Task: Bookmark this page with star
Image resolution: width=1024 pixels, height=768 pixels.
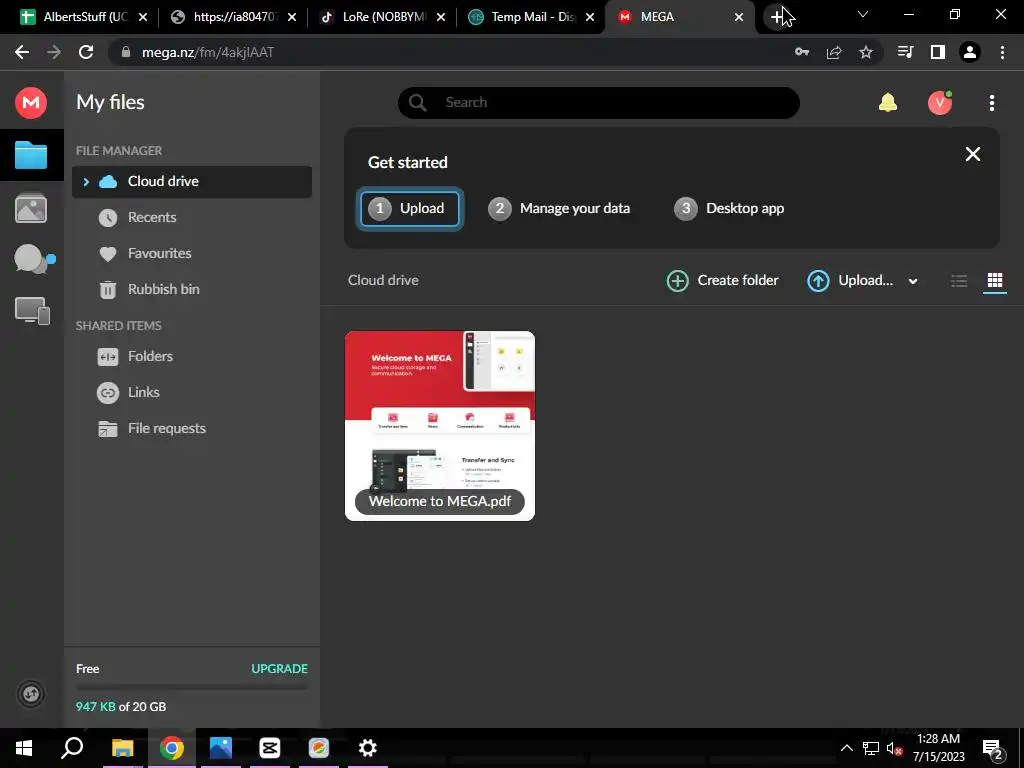Action: [866, 52]
